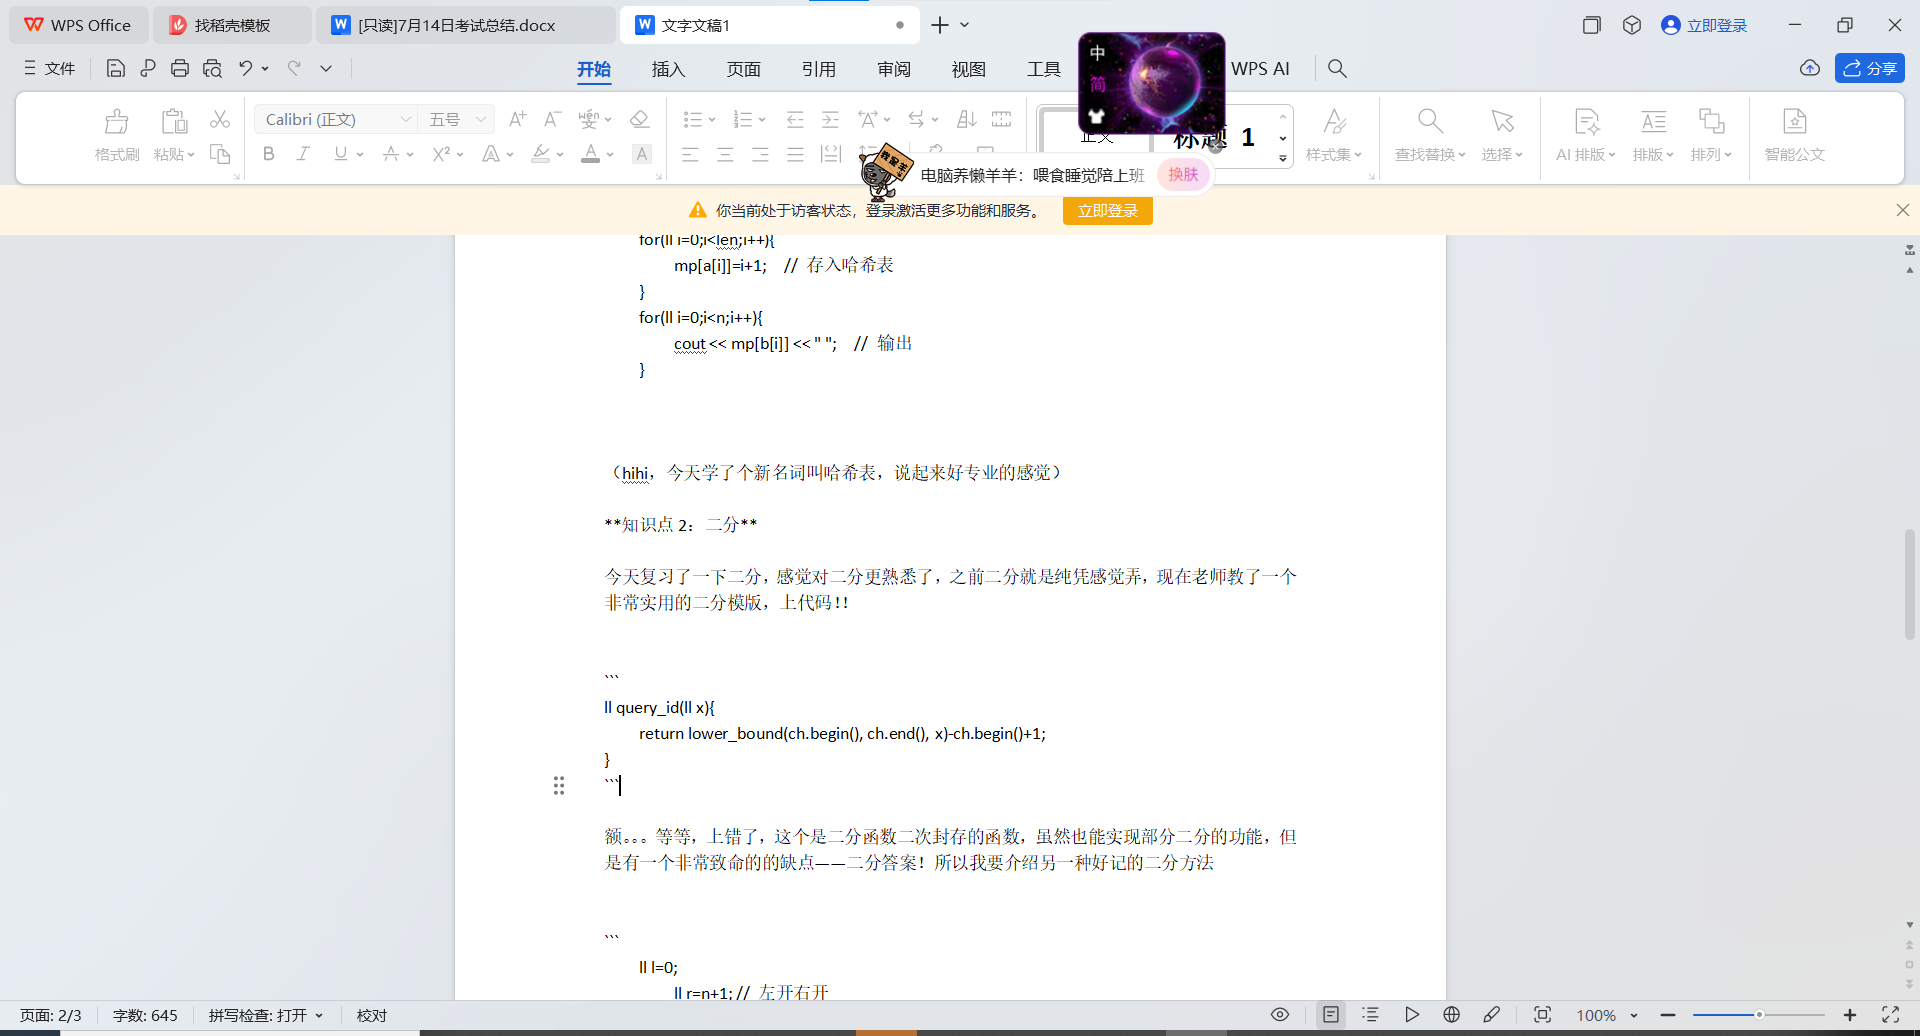Click the search magnifier beside WPS AI
The image size is (1920, 1036).
1337,68
